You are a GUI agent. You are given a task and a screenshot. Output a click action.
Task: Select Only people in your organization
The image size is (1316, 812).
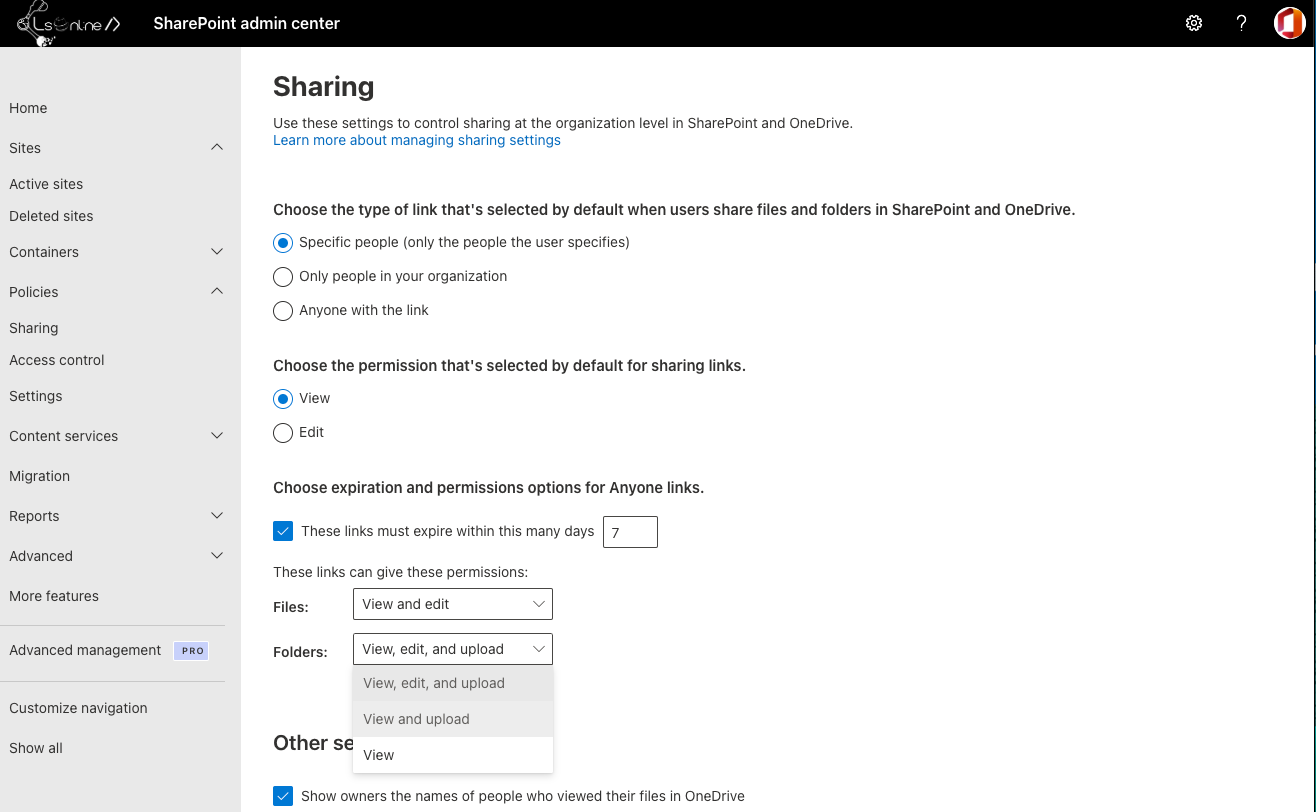click(283, 276)
